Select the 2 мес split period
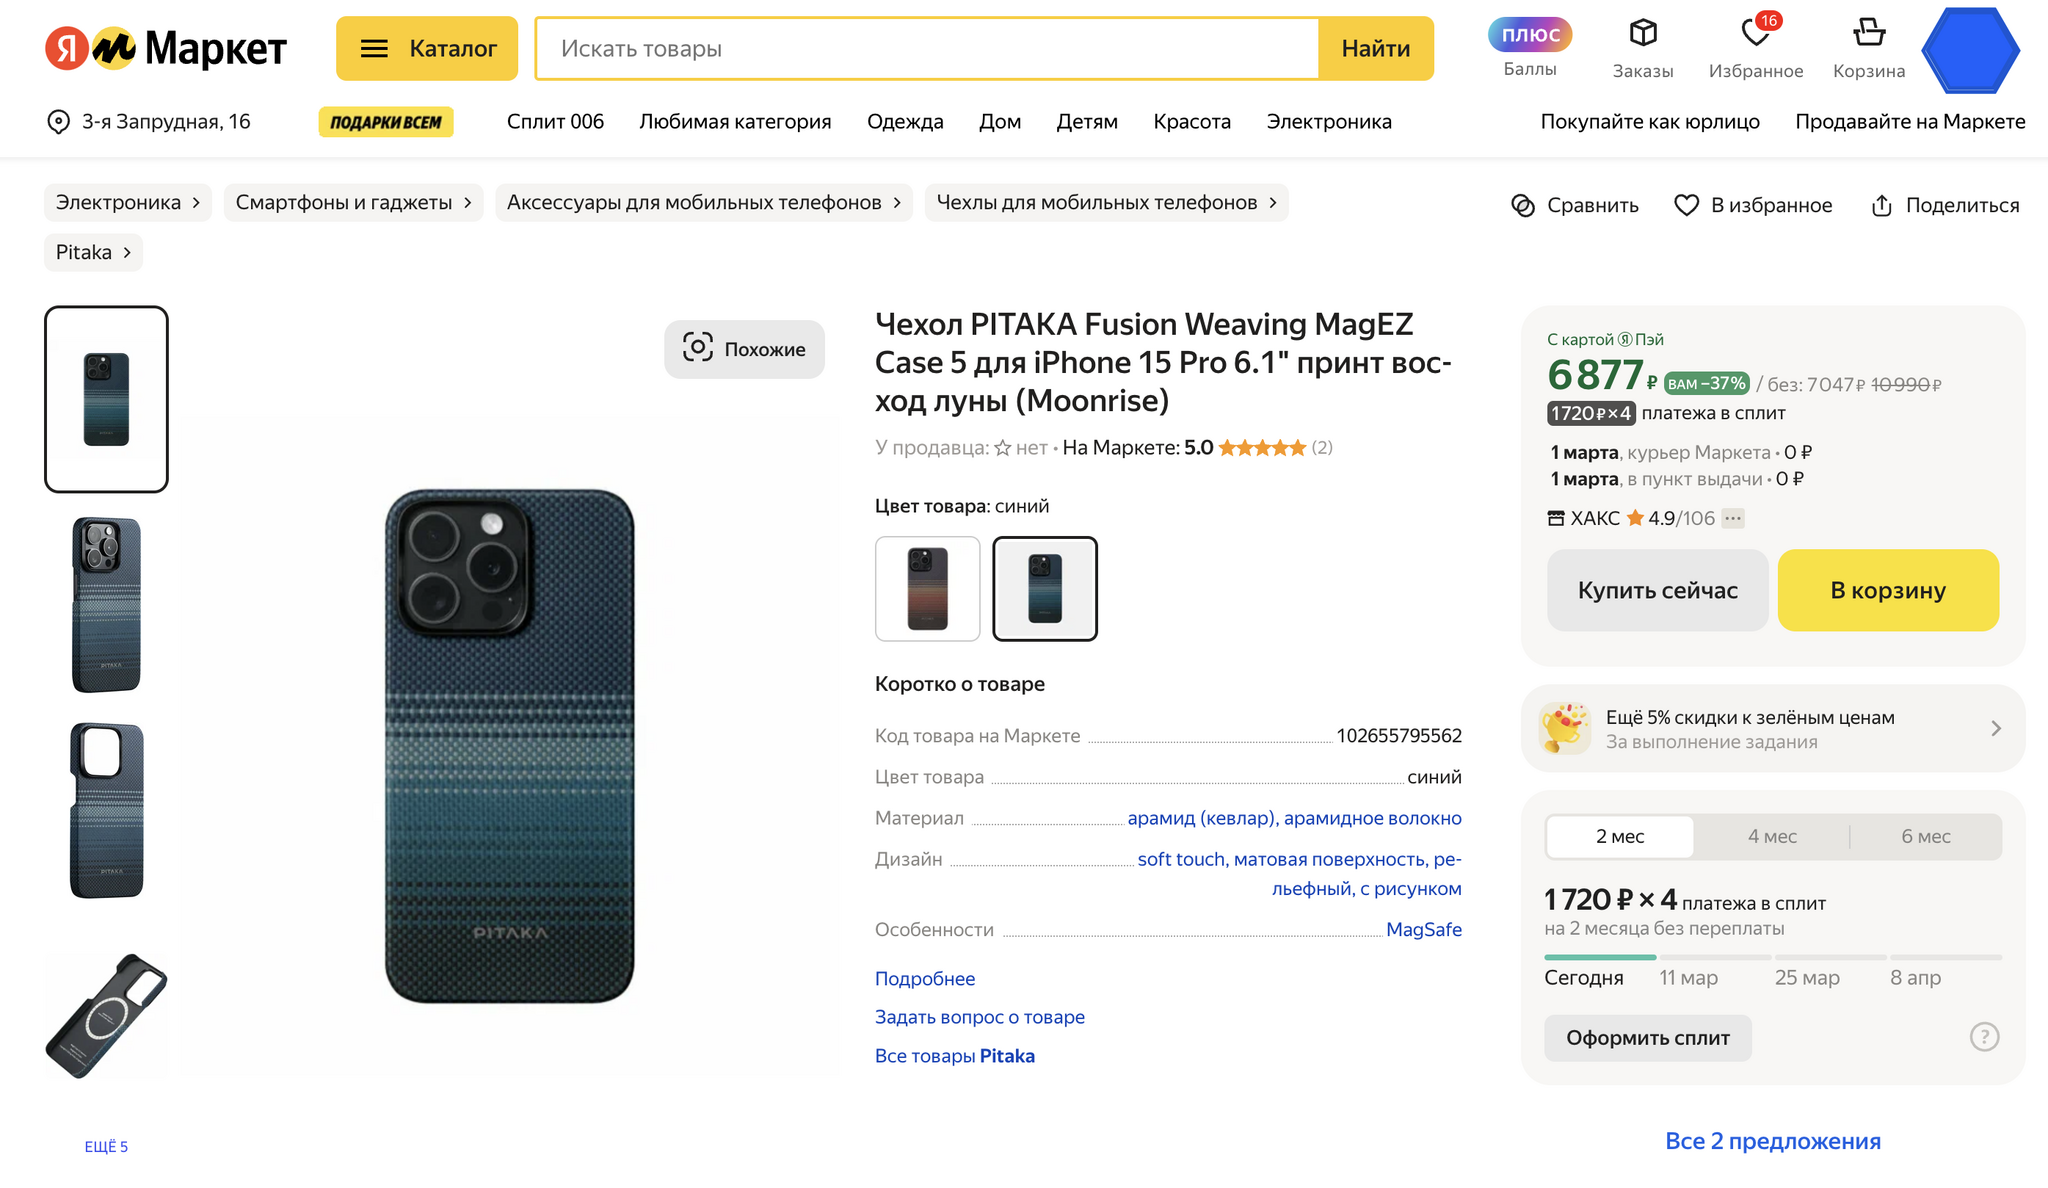Screen dimensions: 2048x1188 click(1620, 837)
